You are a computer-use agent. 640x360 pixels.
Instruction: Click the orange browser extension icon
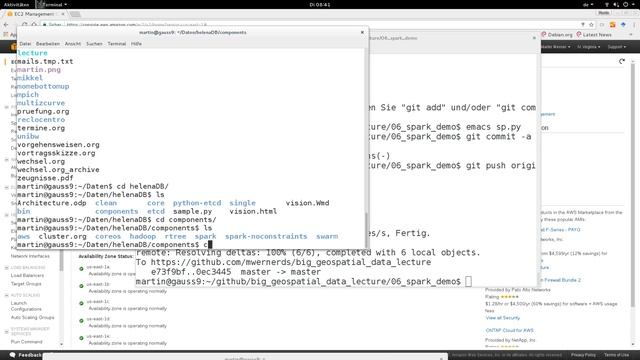click(x=612, y=25)
